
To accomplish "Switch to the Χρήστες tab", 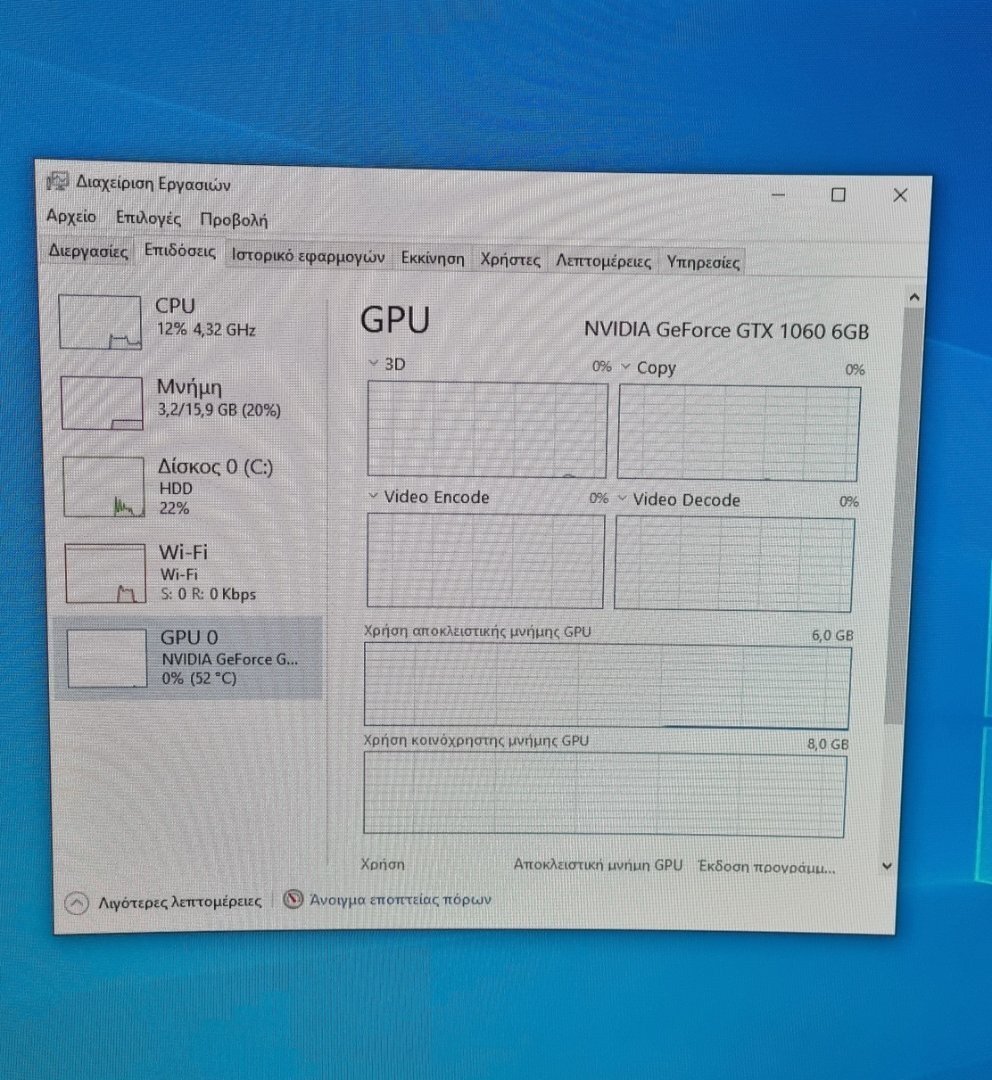I will pyautogui.click(x=510, y=260).
